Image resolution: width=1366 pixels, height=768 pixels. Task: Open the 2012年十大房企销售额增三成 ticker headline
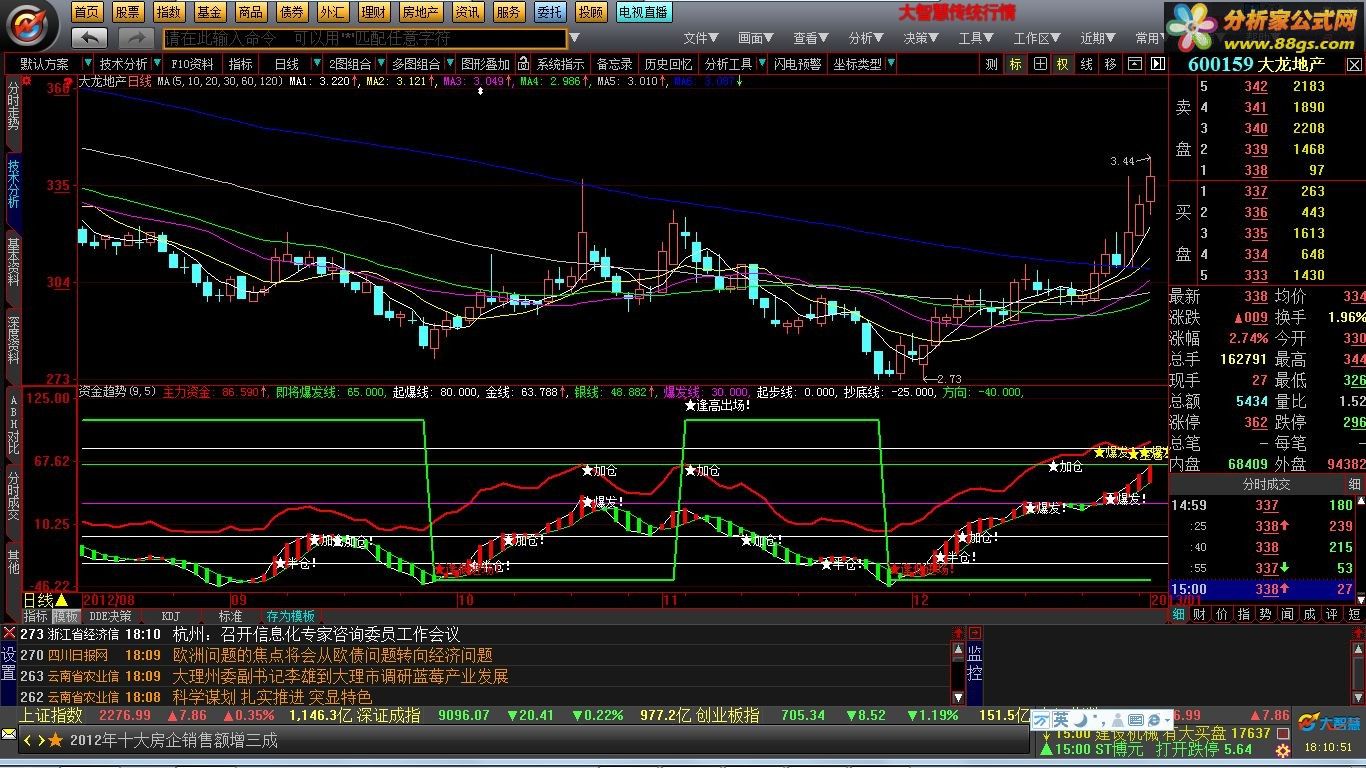pyautogui.click(x=174, y=740)
